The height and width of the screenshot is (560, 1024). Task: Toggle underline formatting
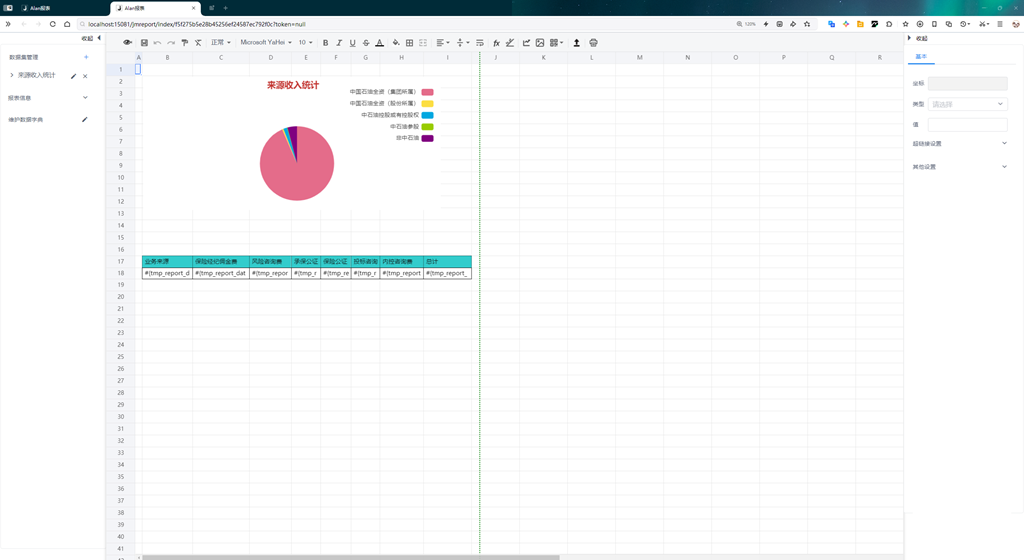(353, 42)
